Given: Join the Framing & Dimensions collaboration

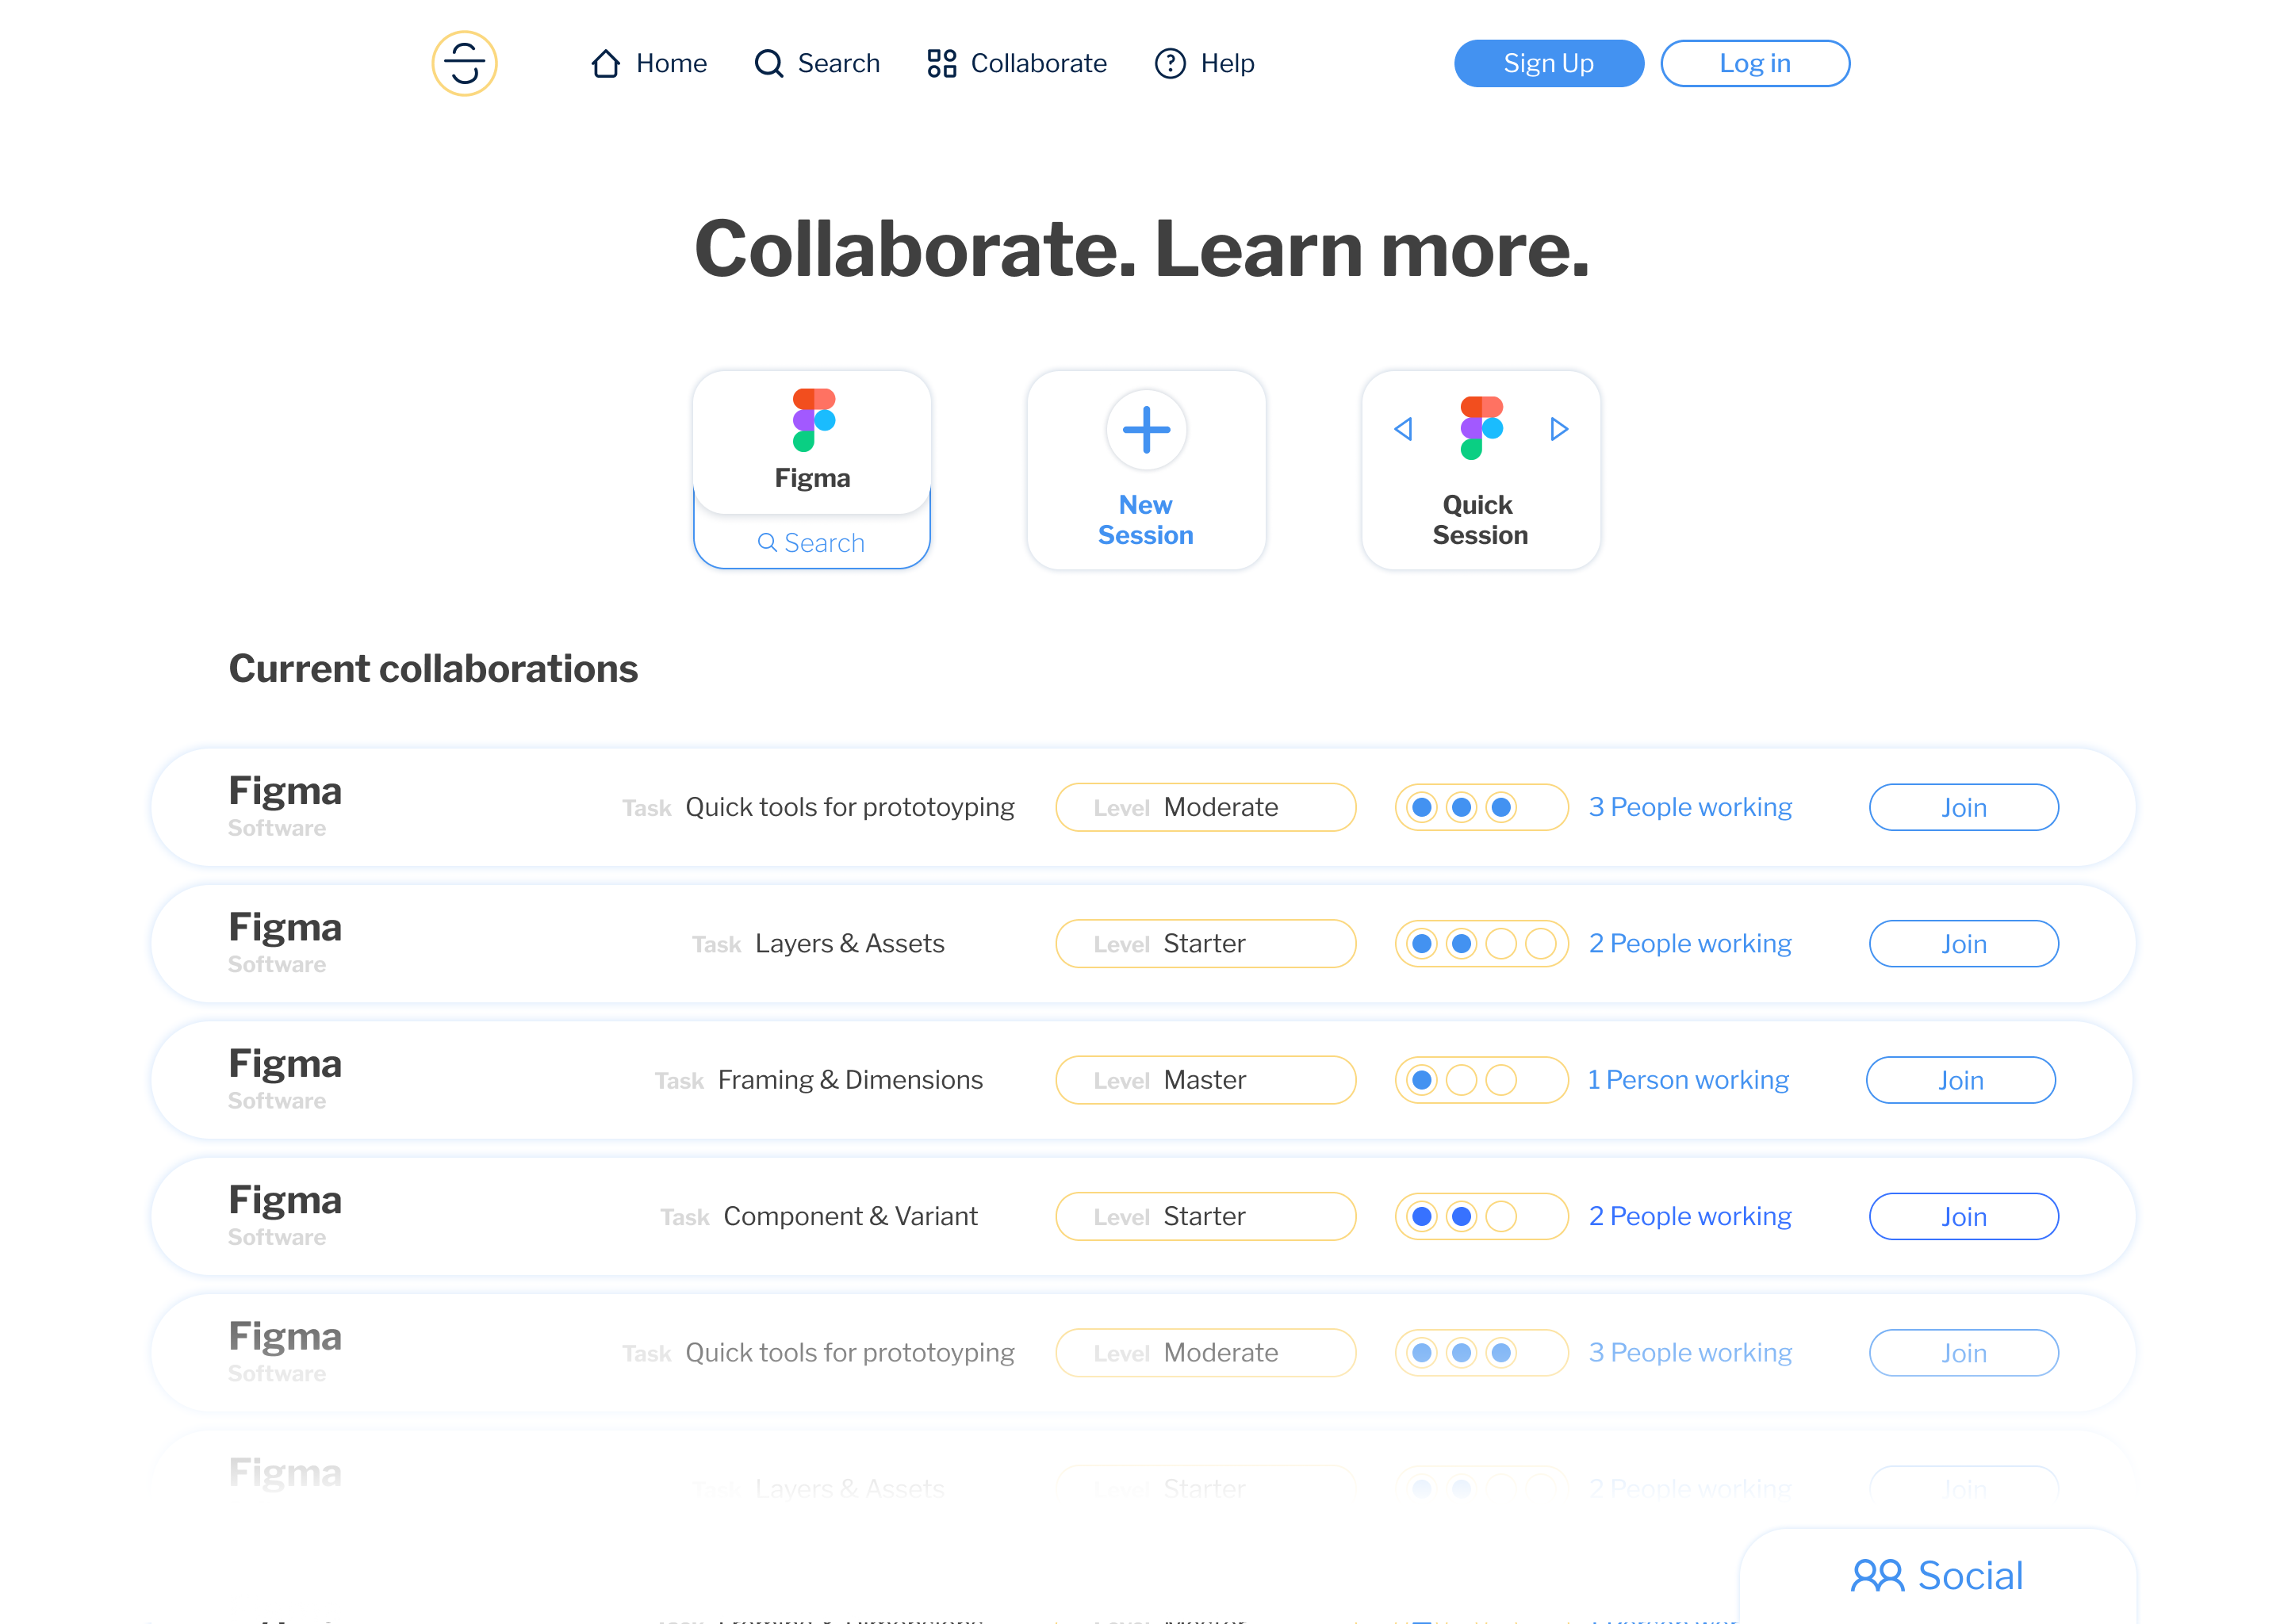Looking at the screenshot, I should pos(1960,1080).
